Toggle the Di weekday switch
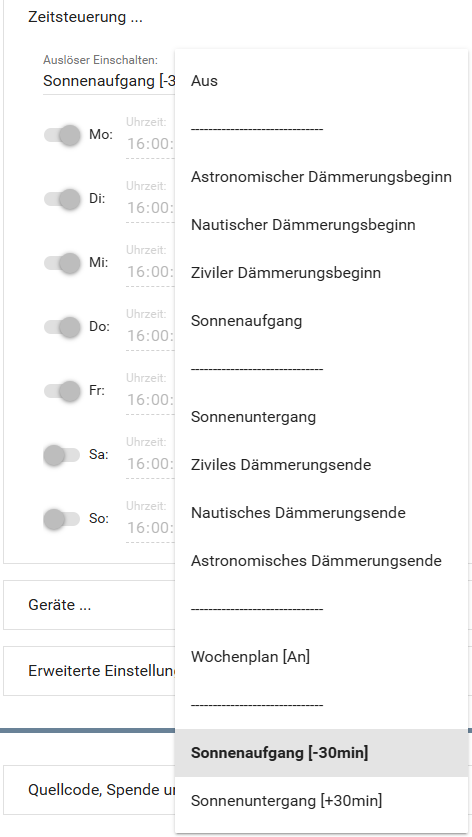Viewport: 472px width, 837px height. [x=62, y=199]
